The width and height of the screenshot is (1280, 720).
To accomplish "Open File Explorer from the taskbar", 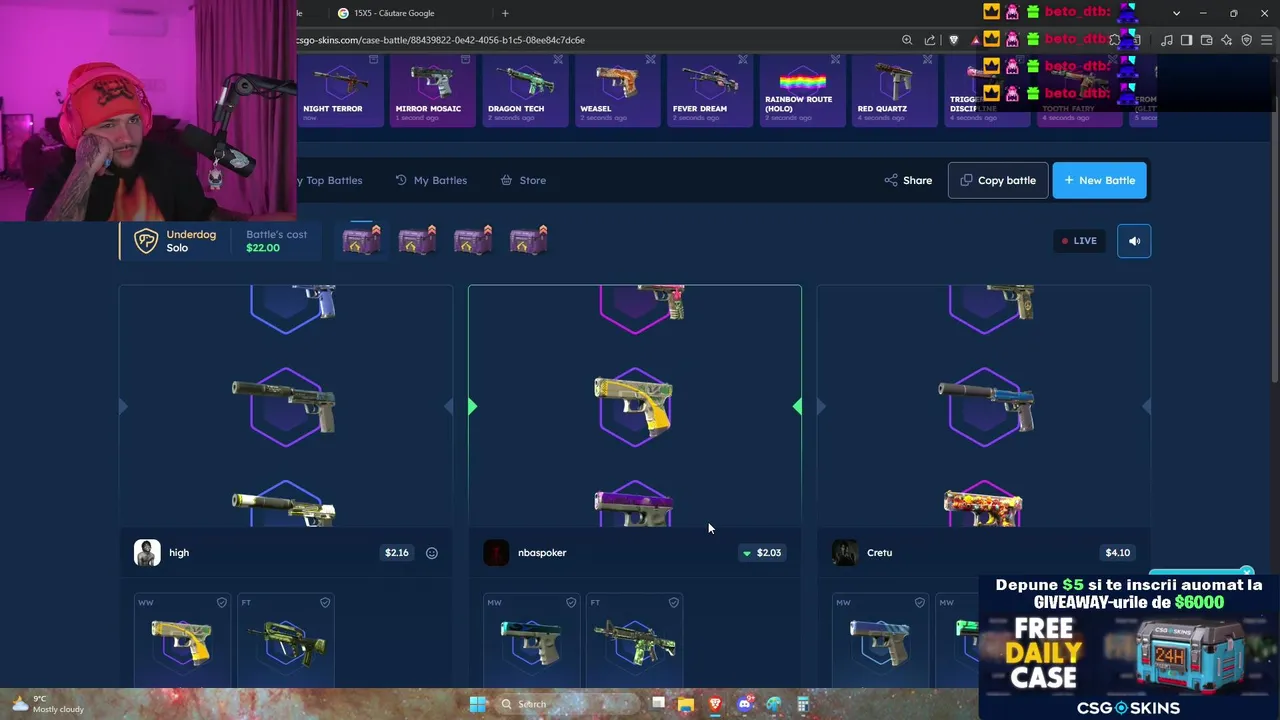I will point(685,704).
